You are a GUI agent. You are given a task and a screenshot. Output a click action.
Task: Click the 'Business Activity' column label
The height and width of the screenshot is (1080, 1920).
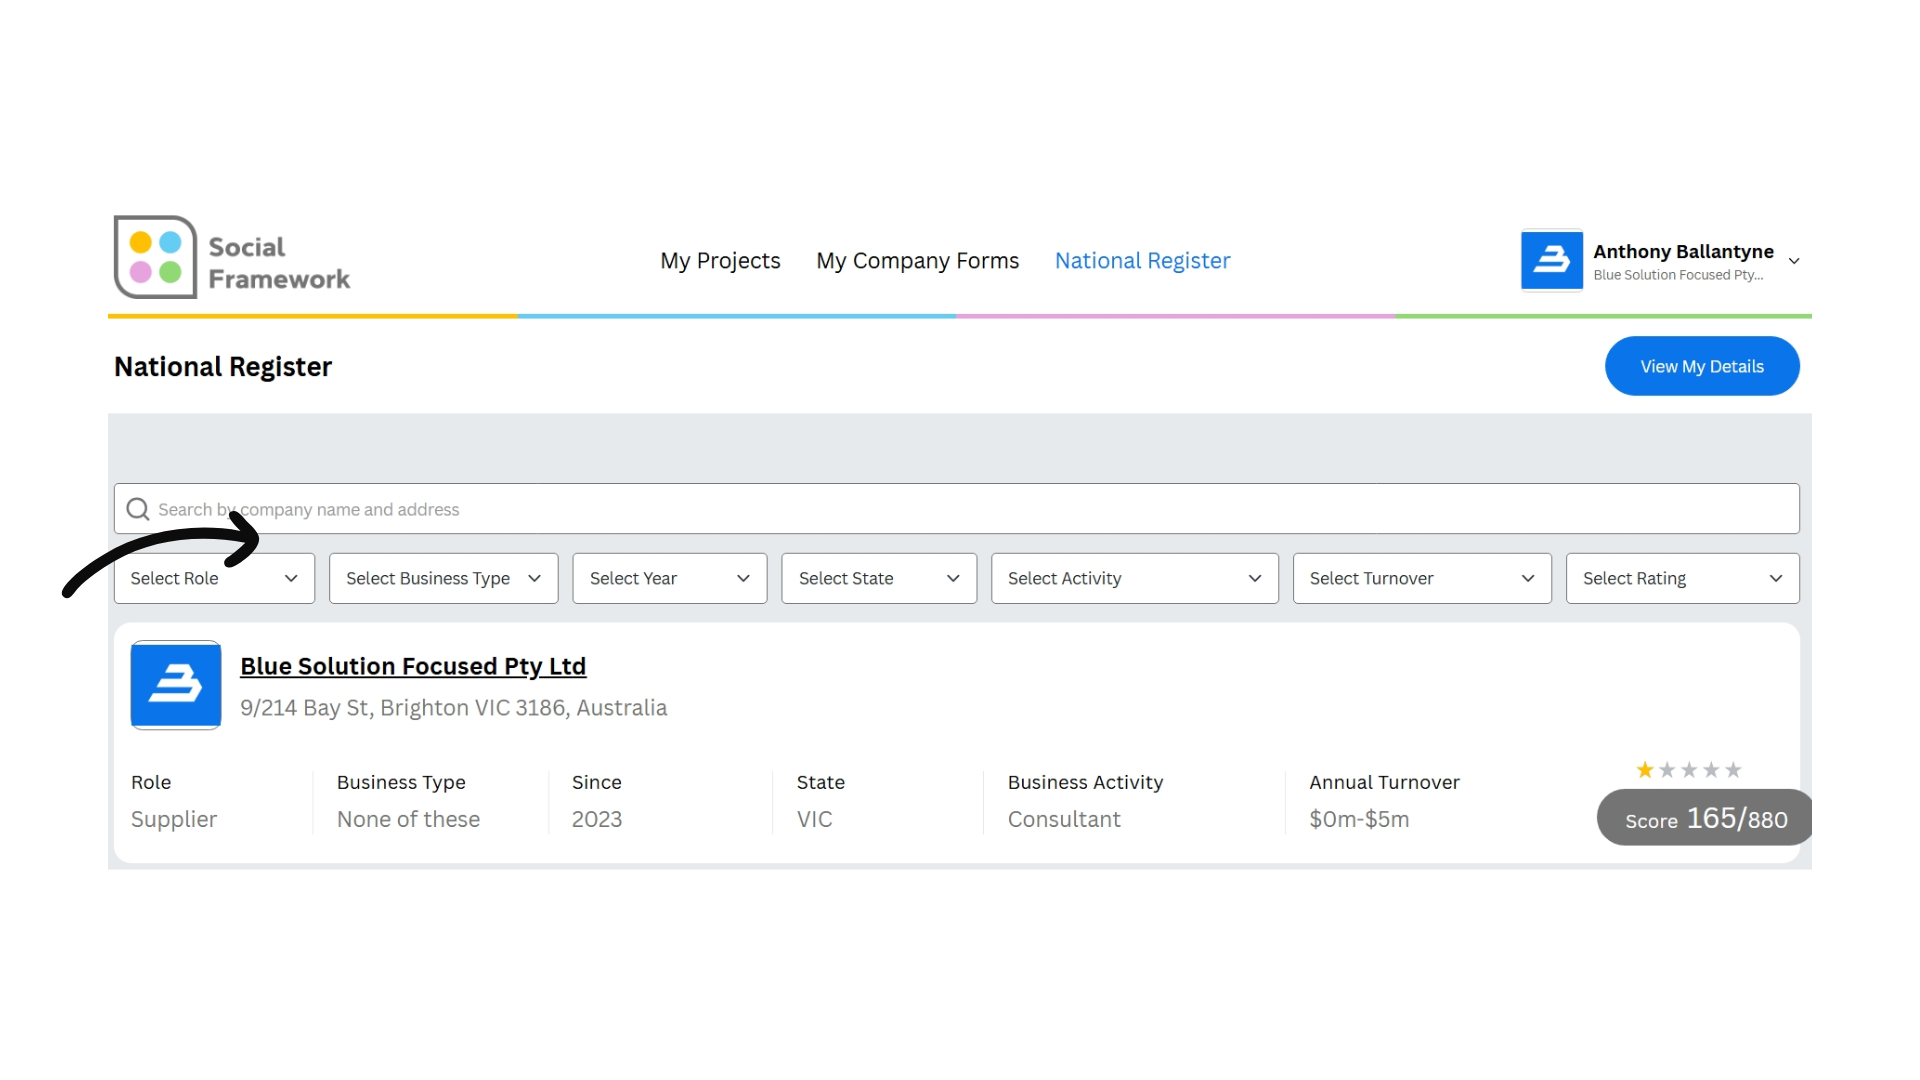[x=1085, y=782]
